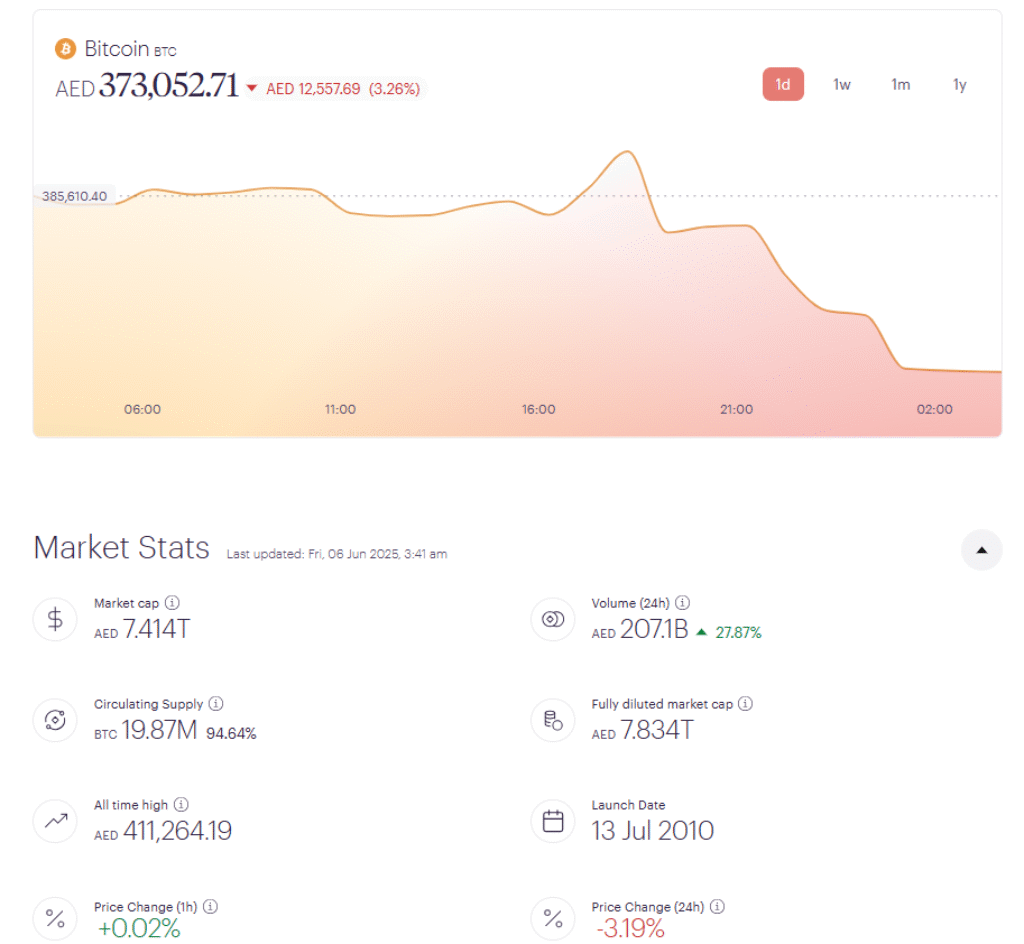Click the Launch Date calendar icon
1024x944 pixels.
[553, 821]
